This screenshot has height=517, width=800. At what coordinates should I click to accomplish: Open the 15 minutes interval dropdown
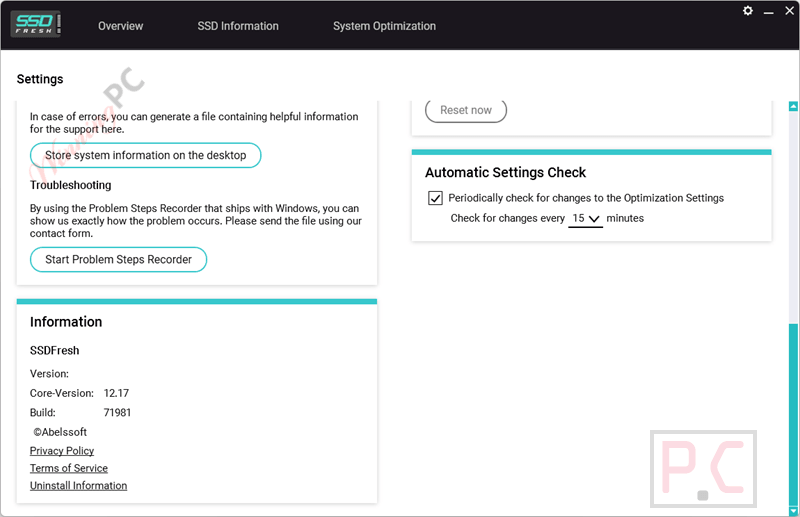(x=585, y=218)
